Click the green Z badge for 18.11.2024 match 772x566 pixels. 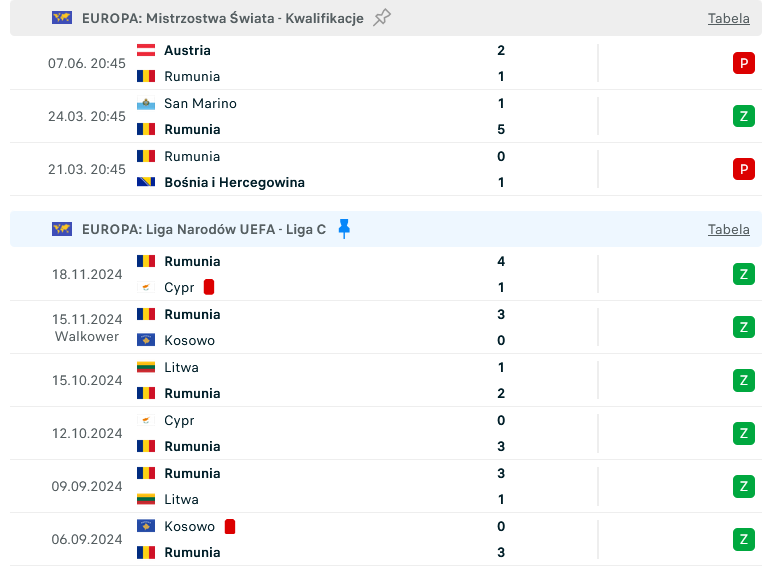pyautogui.click(x=743, y=274)
